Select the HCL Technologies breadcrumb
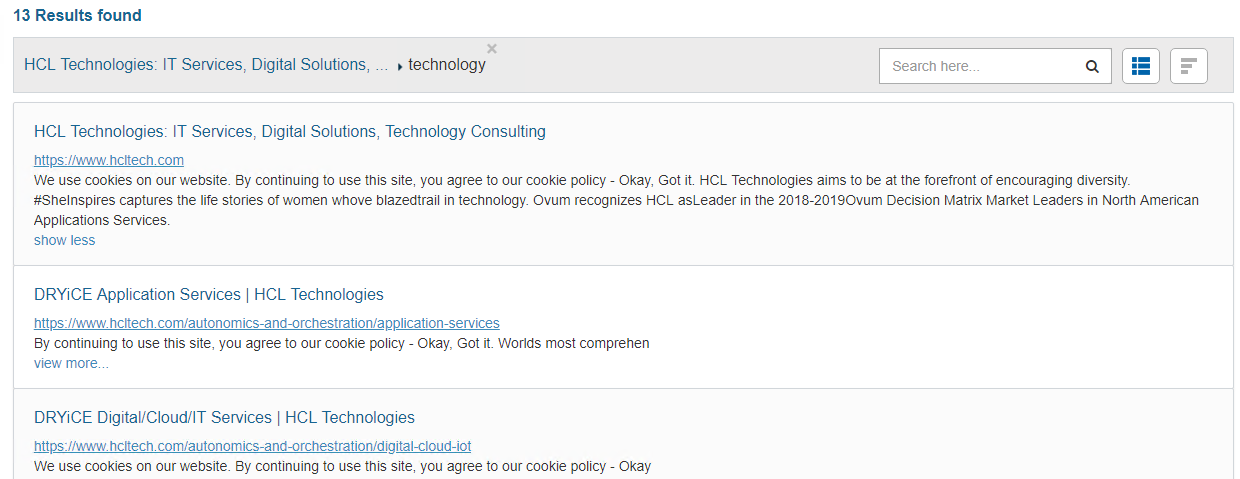Image resolution: width=1240 pixels, height=479 pixels. point(205,65)
